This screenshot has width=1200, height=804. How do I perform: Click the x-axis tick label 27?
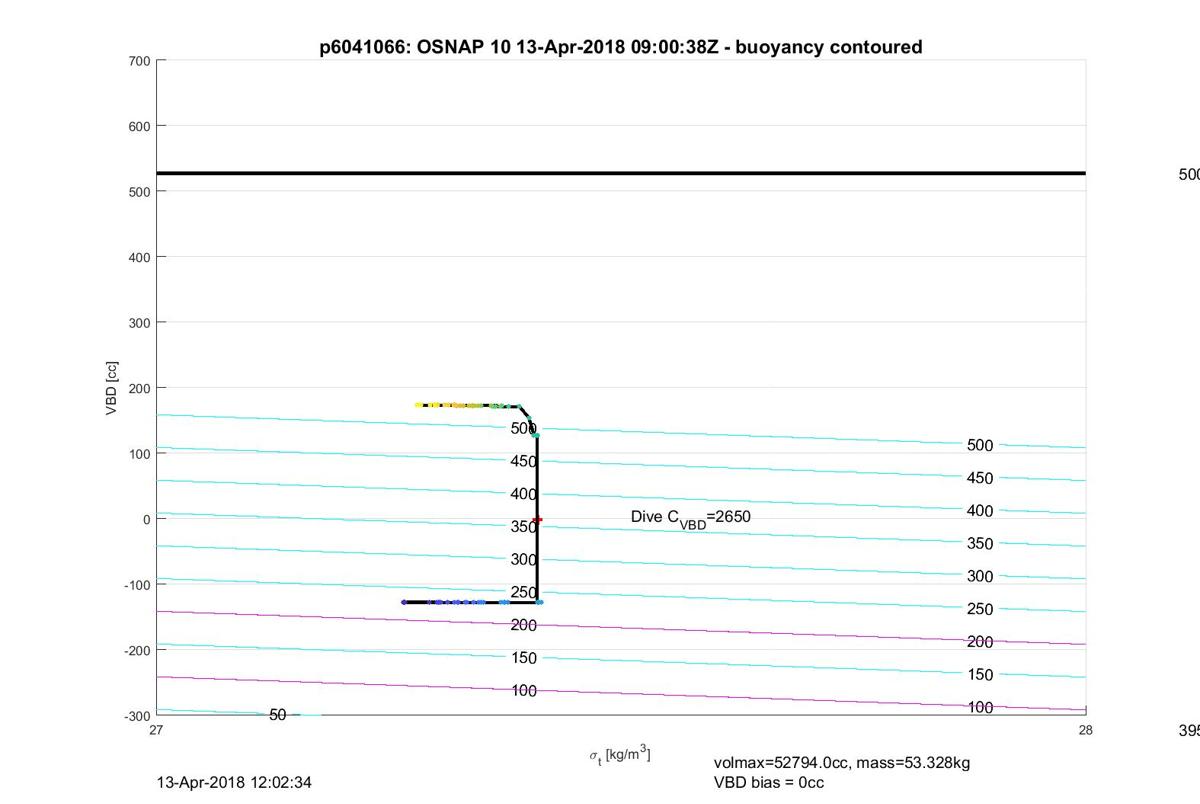pos(157,730)
